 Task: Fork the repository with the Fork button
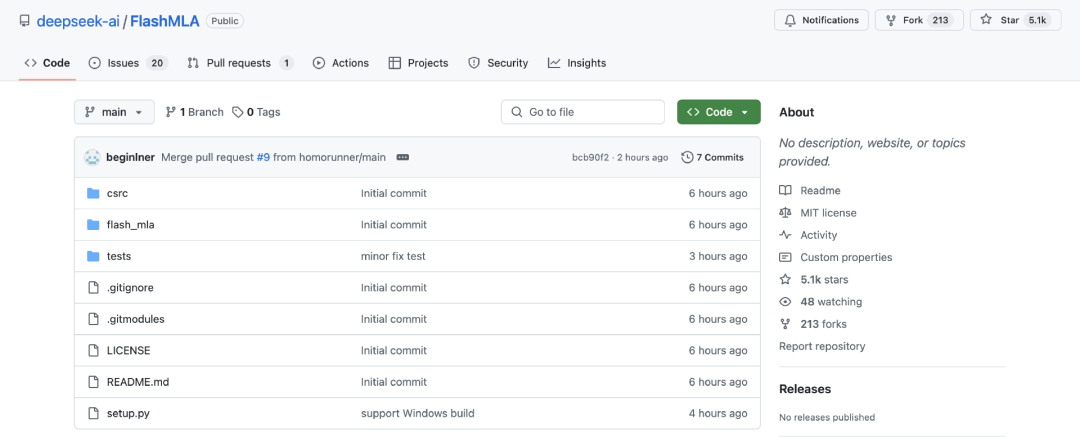pos(919,20)
